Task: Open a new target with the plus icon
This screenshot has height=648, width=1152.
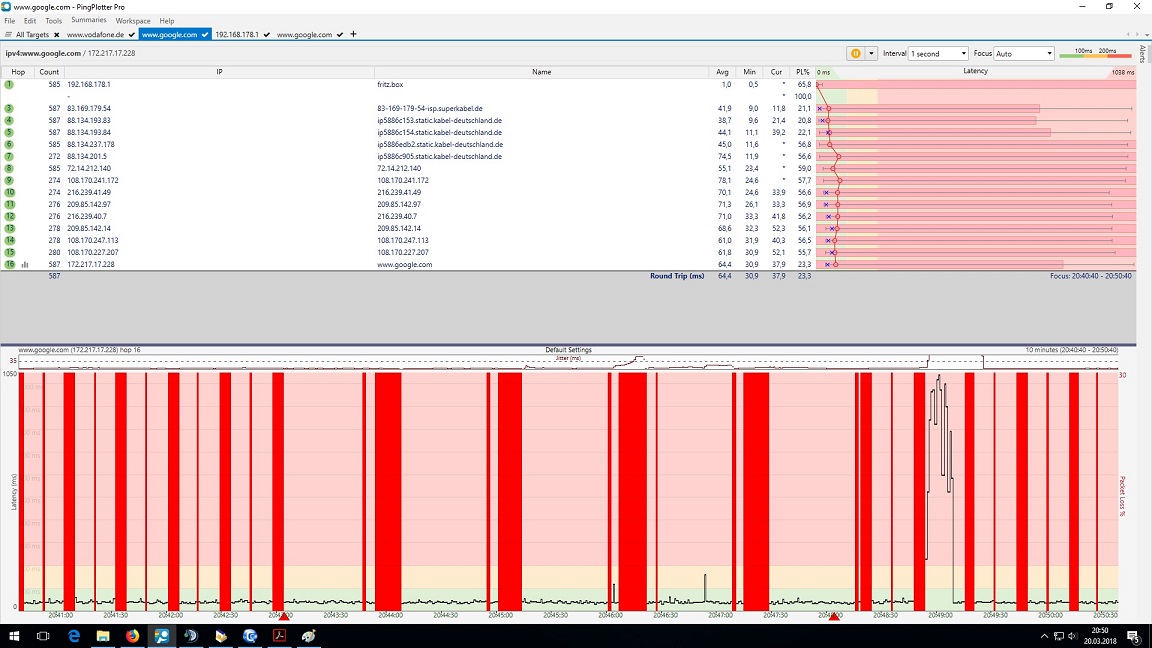Action: pyautogui.click(x=353, y=34)
